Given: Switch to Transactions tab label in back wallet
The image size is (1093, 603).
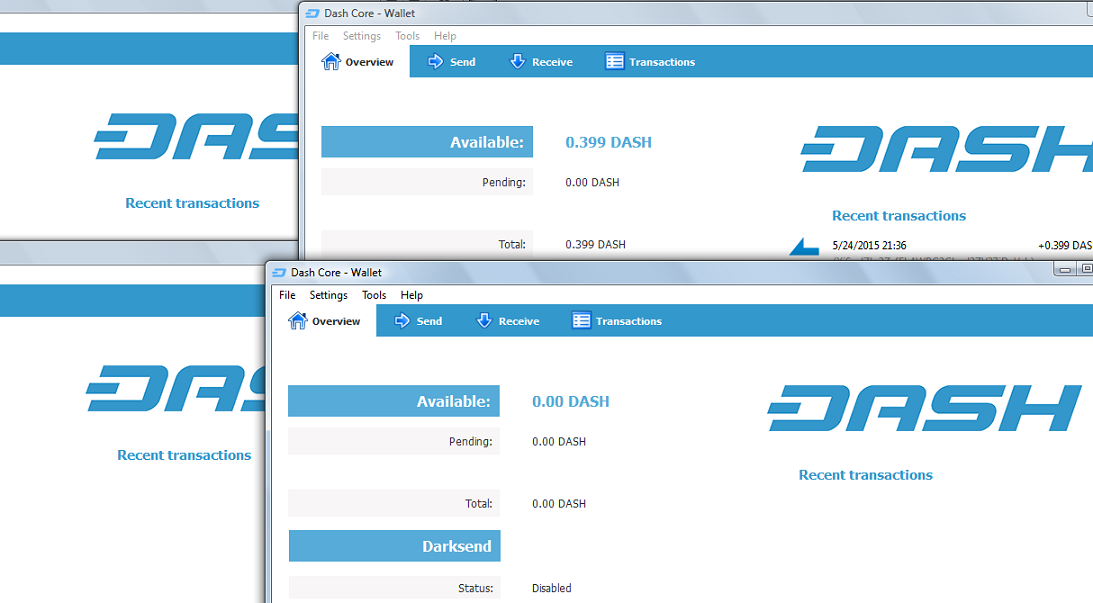Looking at the screenshot, I should [x=662, y=62].
